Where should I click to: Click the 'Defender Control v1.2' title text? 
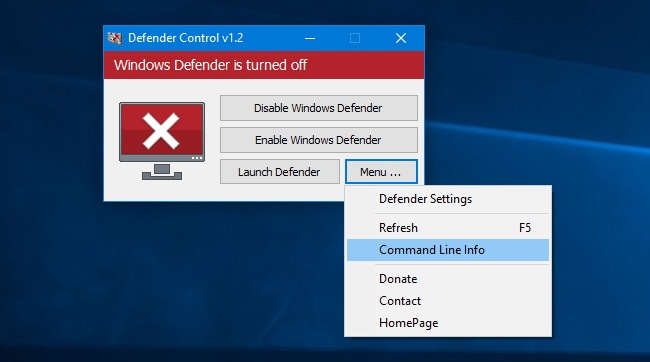point(186,38)
